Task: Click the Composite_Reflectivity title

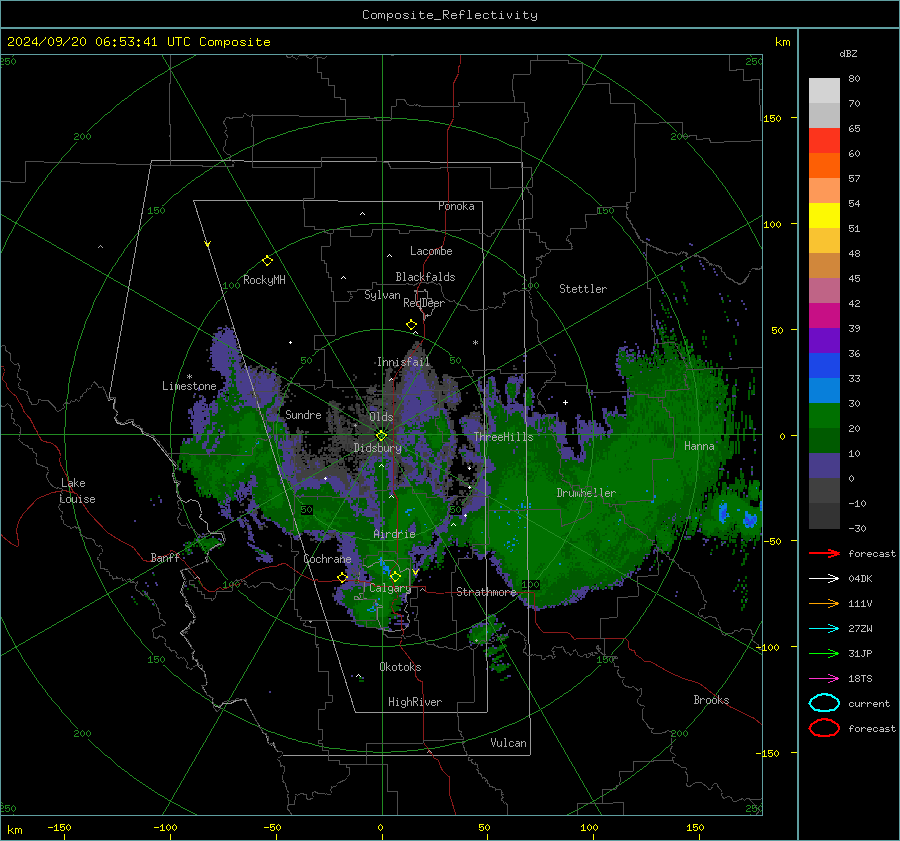Action: click(449, 15)
